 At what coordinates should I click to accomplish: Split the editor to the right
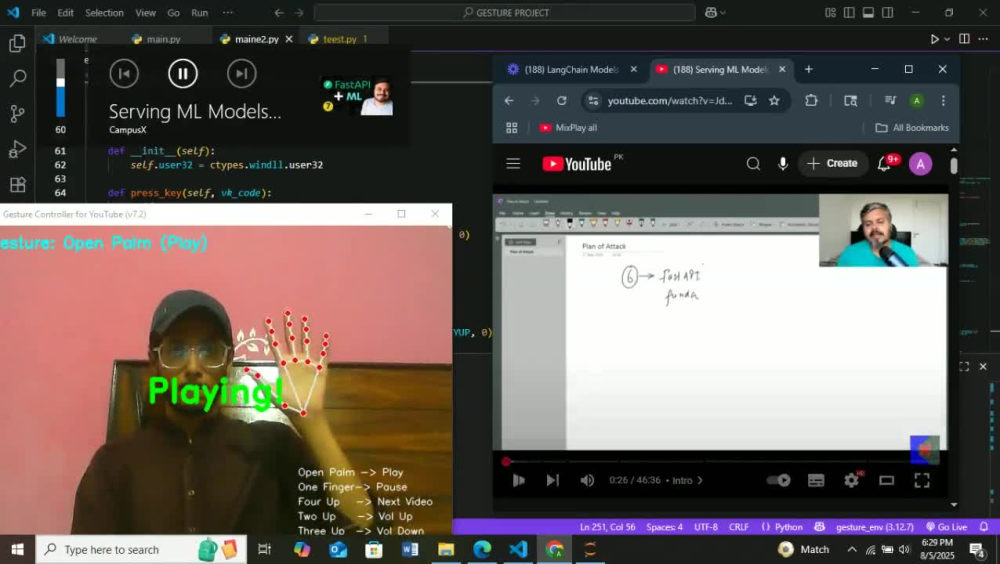click(964, 39)
